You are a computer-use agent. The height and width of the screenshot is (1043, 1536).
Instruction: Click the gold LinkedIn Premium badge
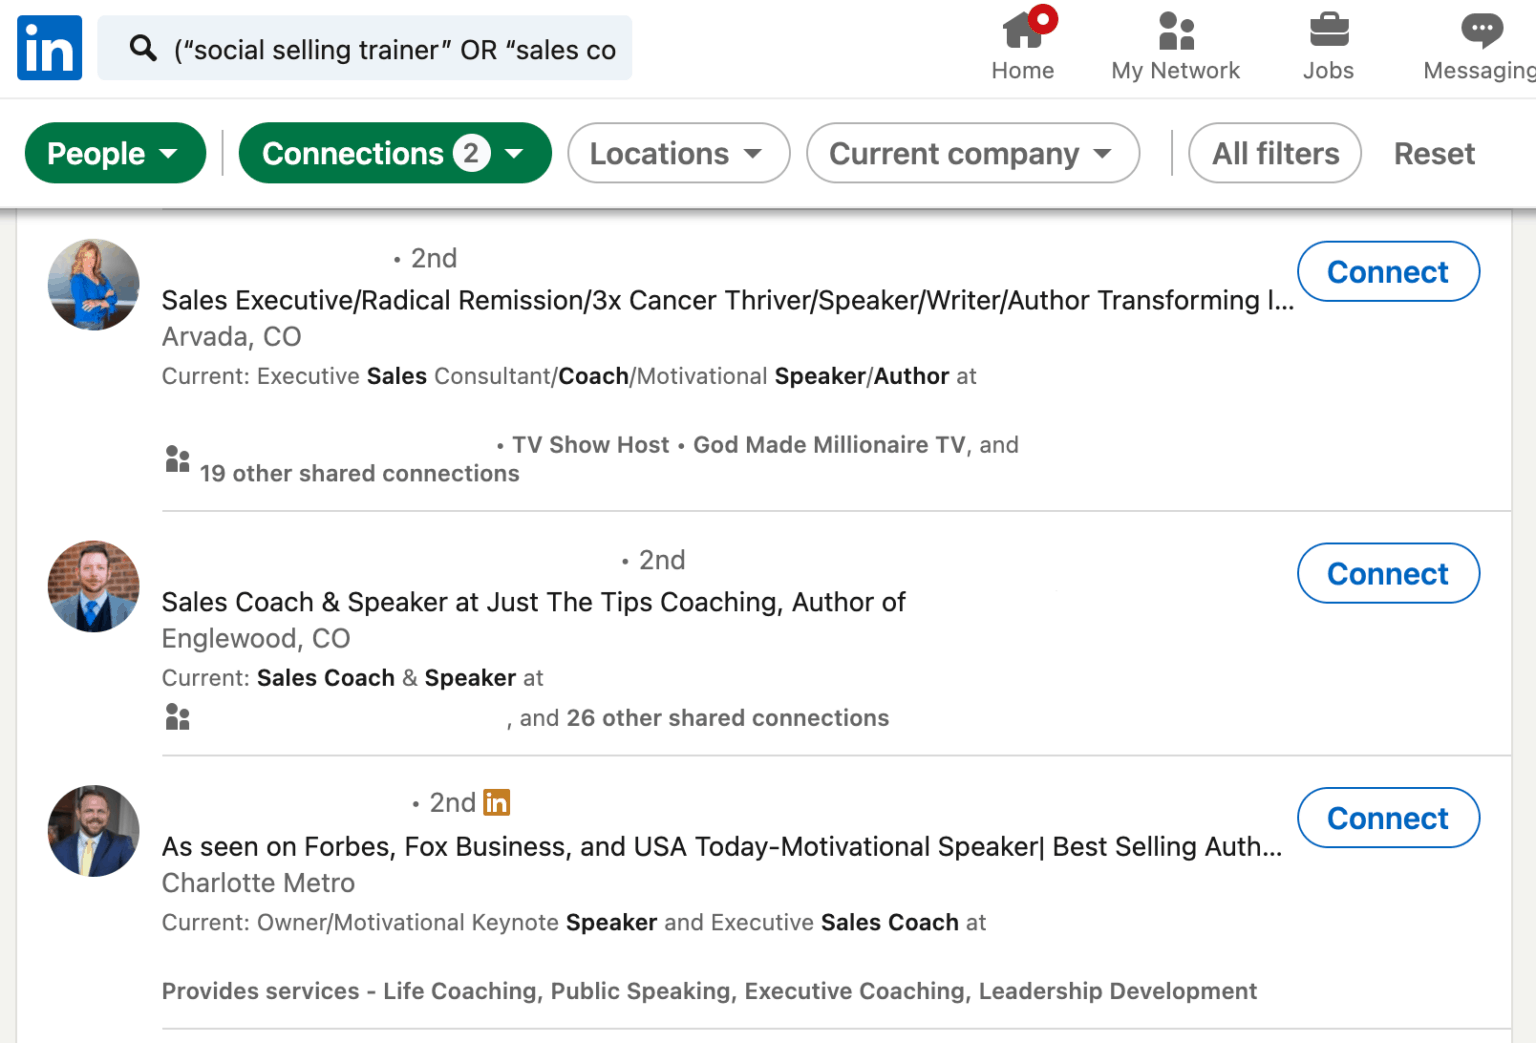tap(497, 802)
